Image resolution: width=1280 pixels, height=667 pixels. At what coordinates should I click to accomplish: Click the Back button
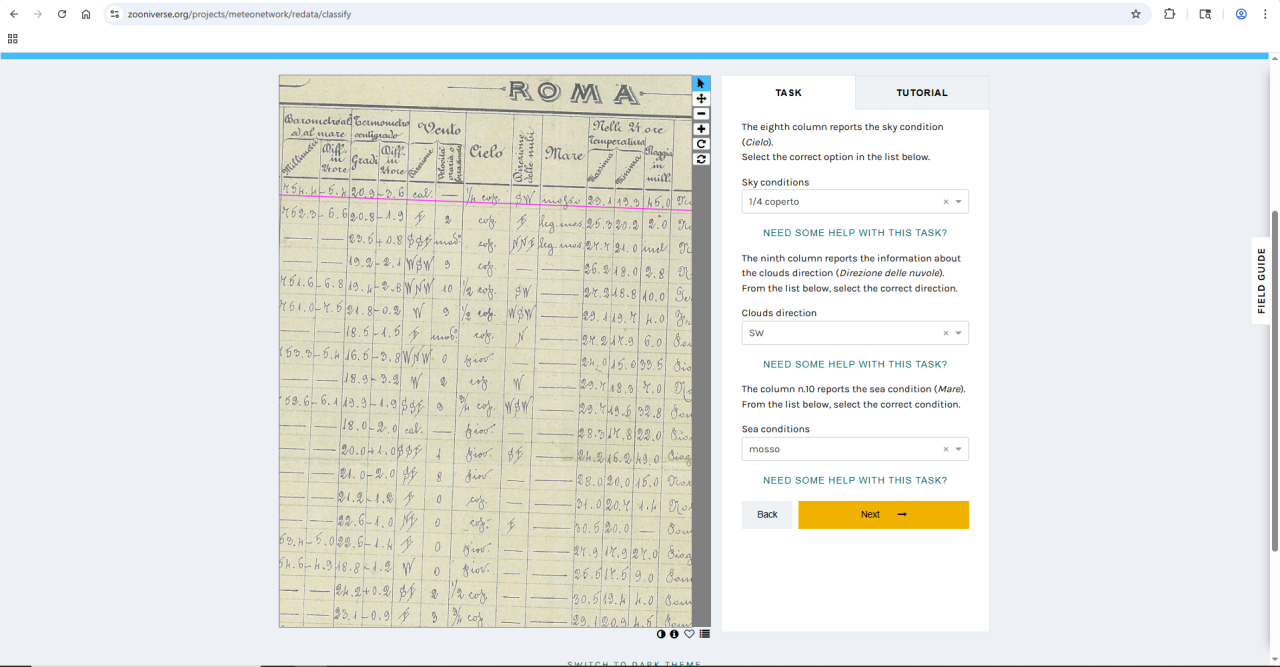tap(767, 514)
